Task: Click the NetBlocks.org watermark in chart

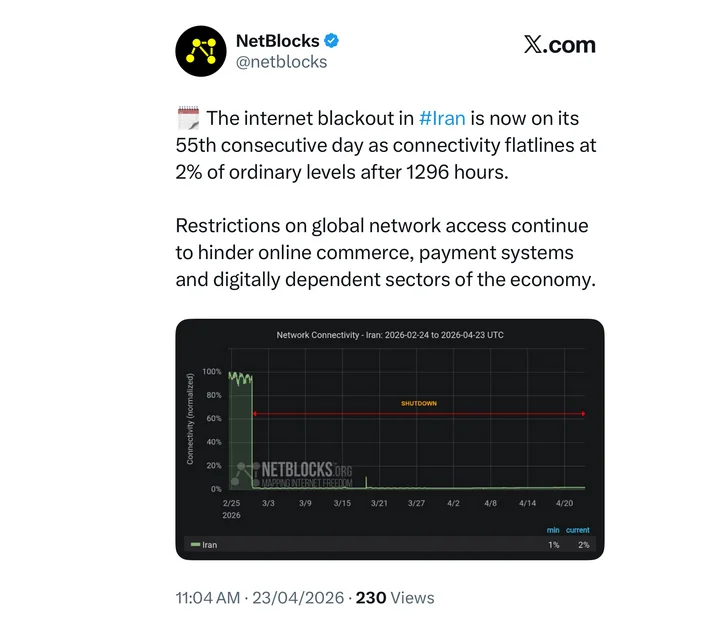Action: (292, 474)
